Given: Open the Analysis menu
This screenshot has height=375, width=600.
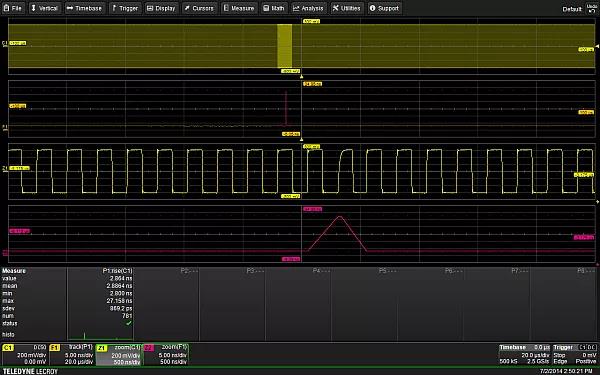Looking at the screenshot, I should [308, 8].
